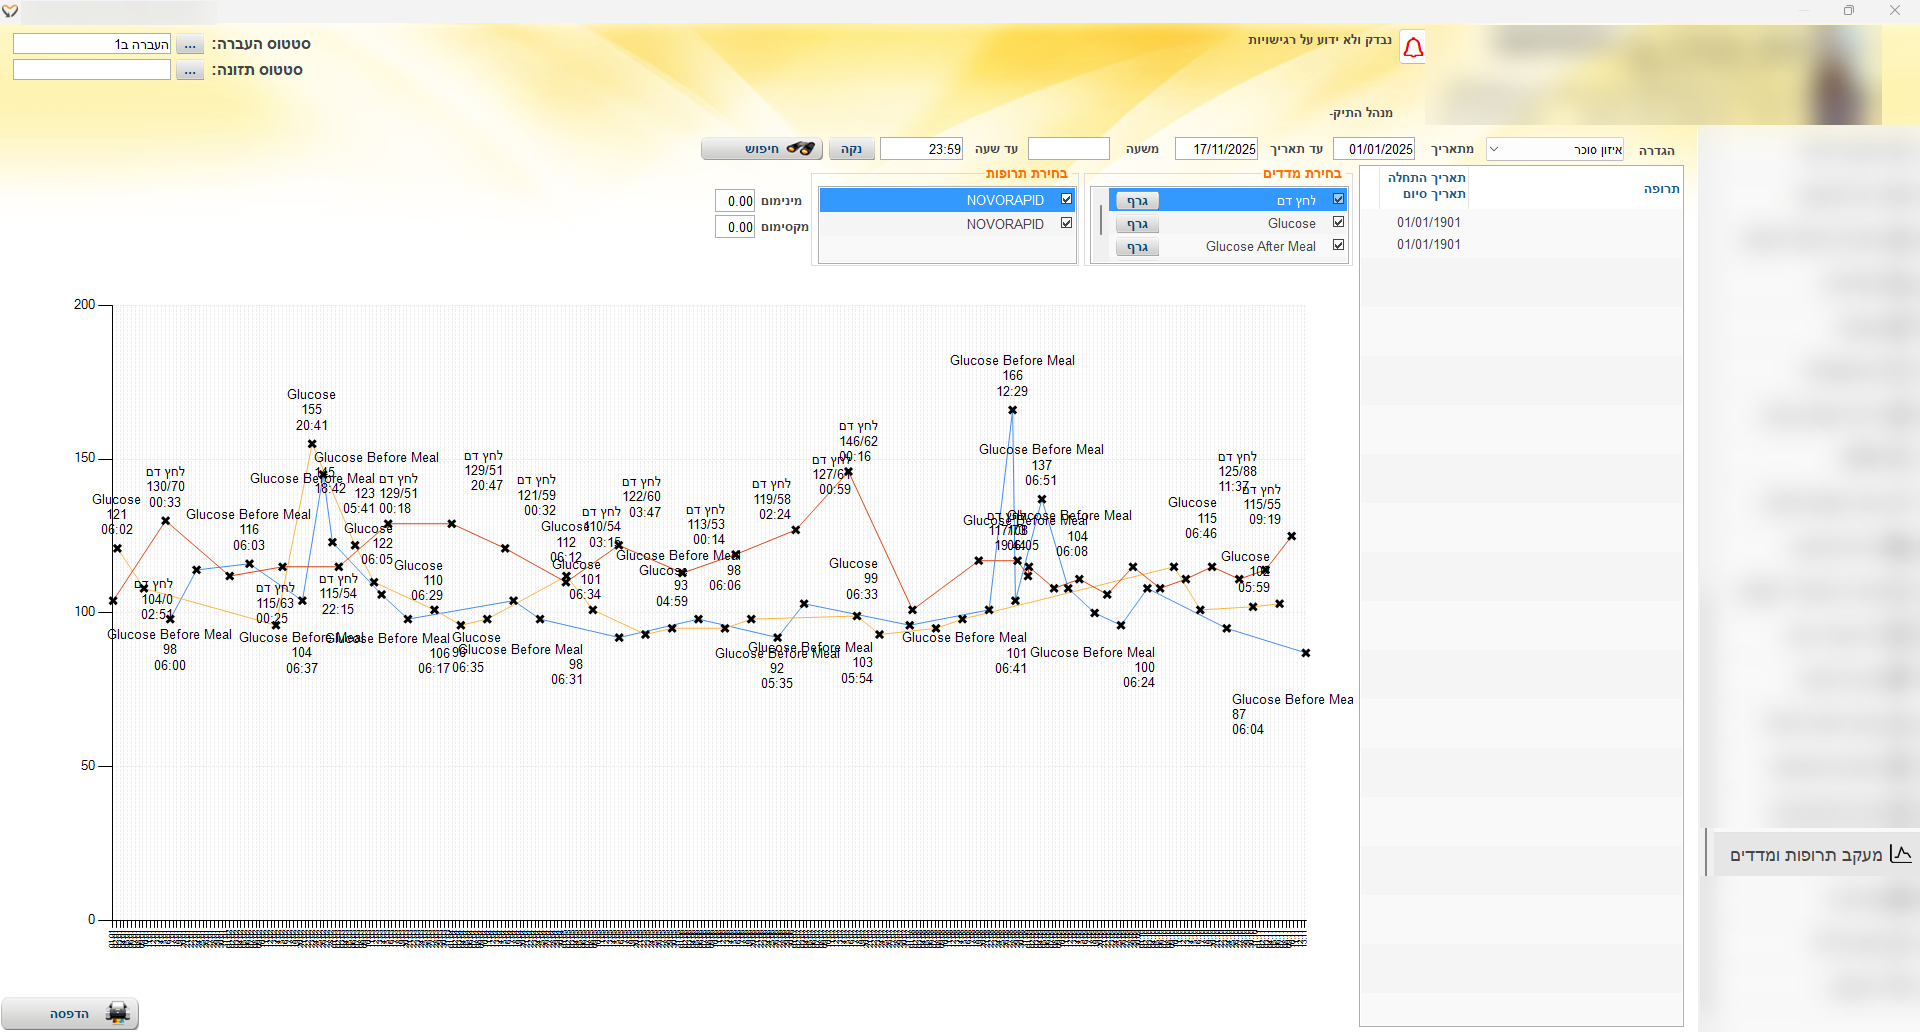Uncheck the blood pressure (לחץ דם) checkbox

1338,199
